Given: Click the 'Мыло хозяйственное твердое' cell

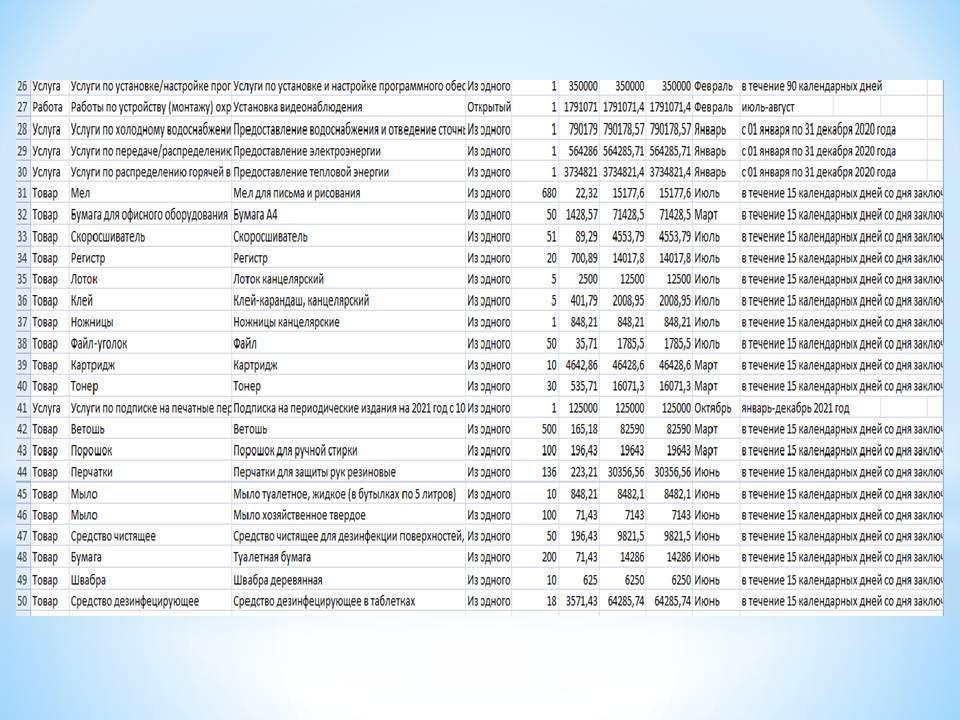Looking at the screenshot, I should click(x=299, y=515).
